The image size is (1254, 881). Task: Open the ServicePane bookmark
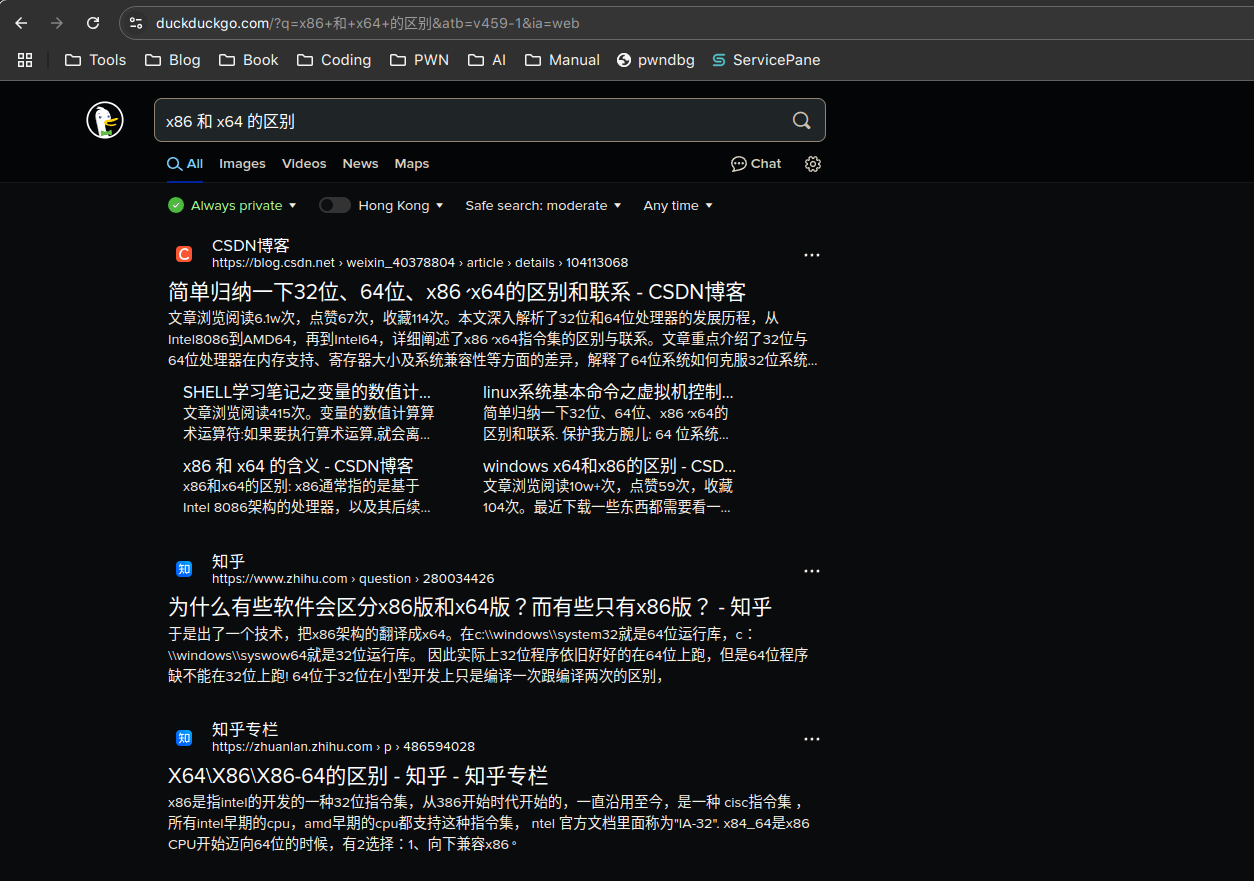[x=766, y=60]
